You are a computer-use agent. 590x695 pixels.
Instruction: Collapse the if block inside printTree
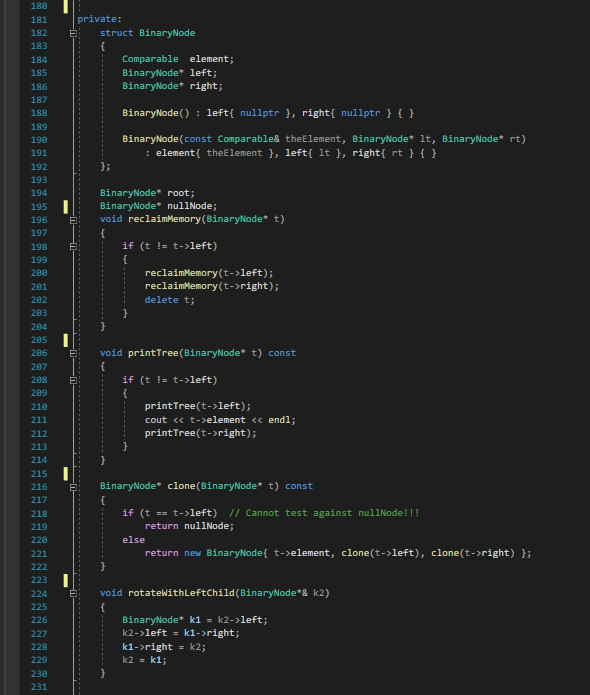coord(73,380)
